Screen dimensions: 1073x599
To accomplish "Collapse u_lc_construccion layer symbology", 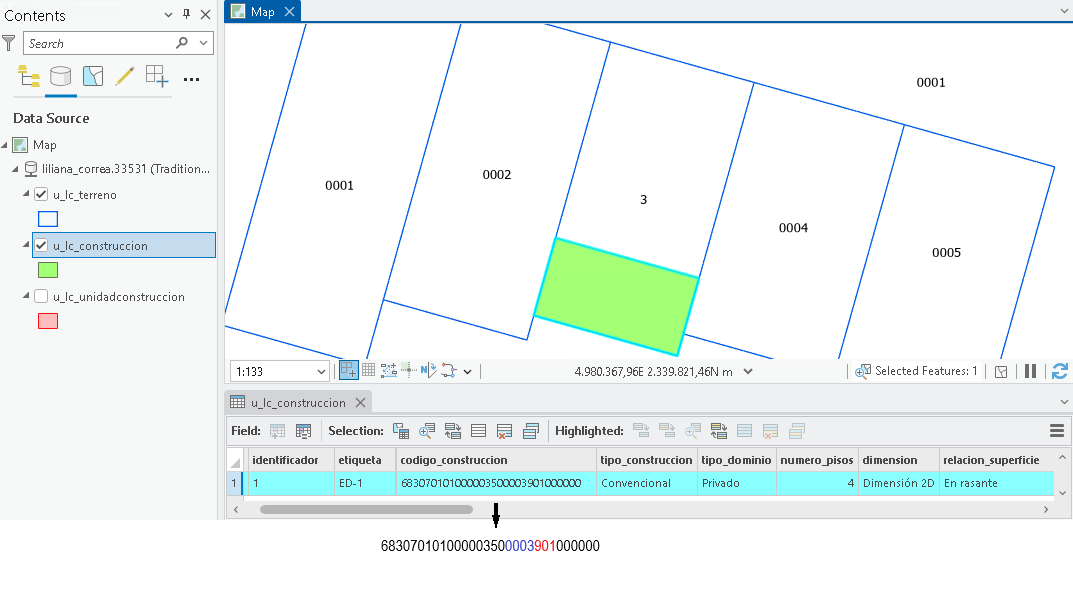I will 26,244.
